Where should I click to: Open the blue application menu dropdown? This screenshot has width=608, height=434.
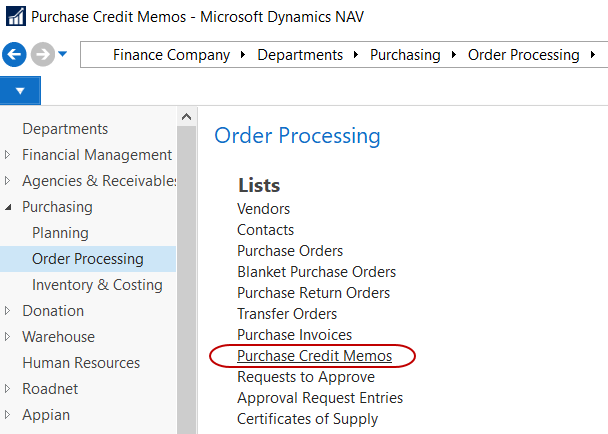(20, 91)
